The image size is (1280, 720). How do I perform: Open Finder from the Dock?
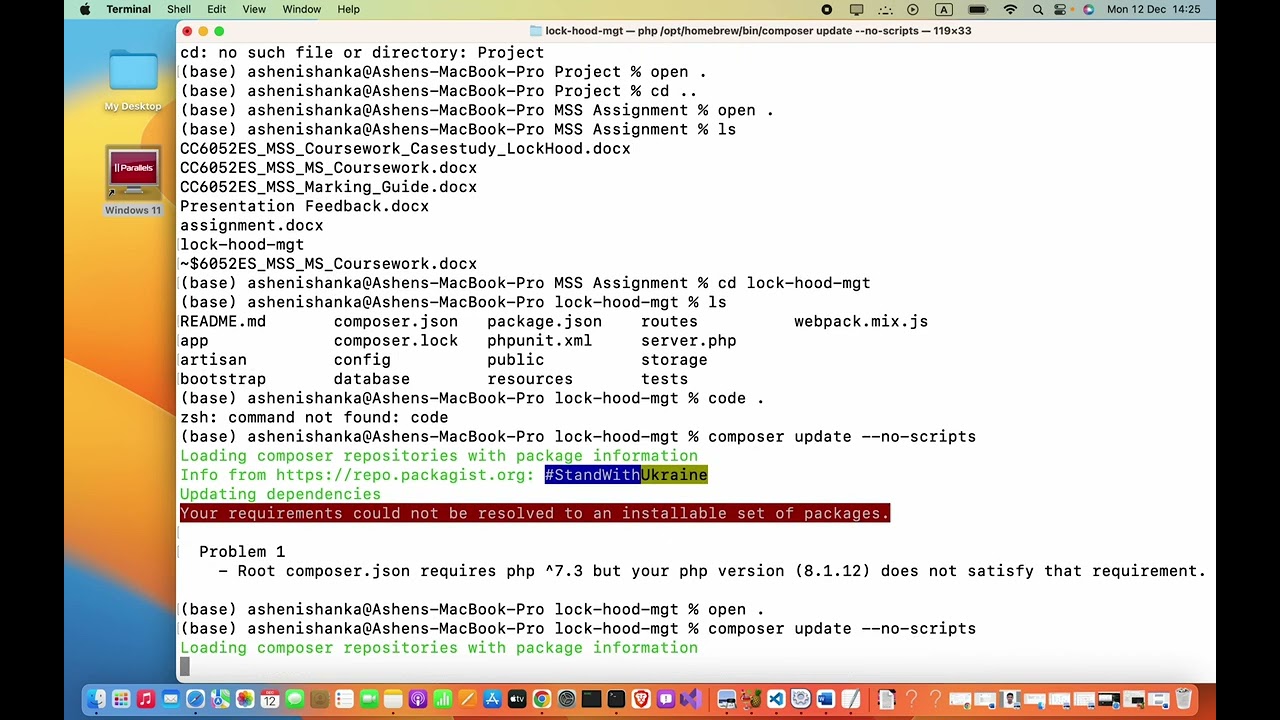96,699
